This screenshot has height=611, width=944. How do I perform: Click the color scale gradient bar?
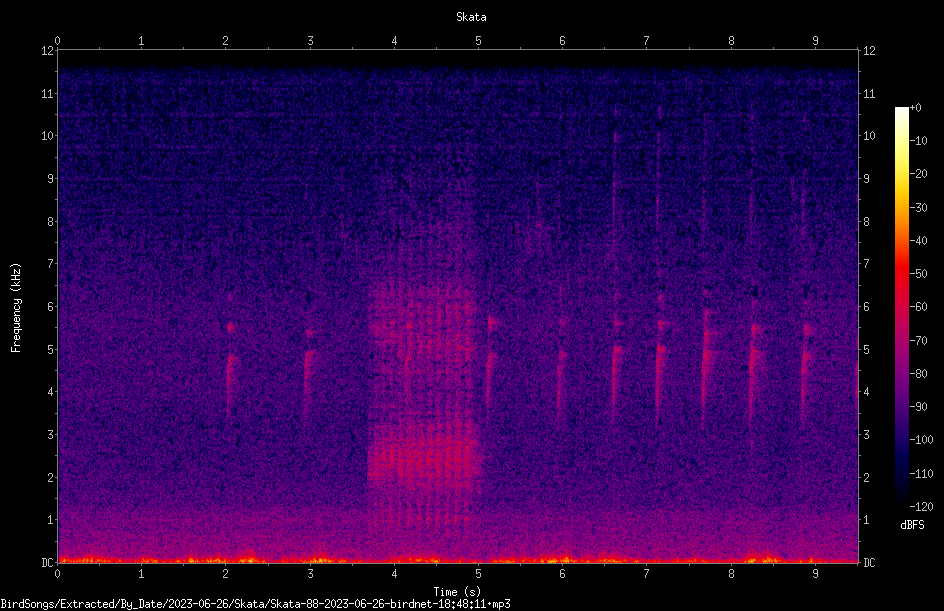[901, 306]
